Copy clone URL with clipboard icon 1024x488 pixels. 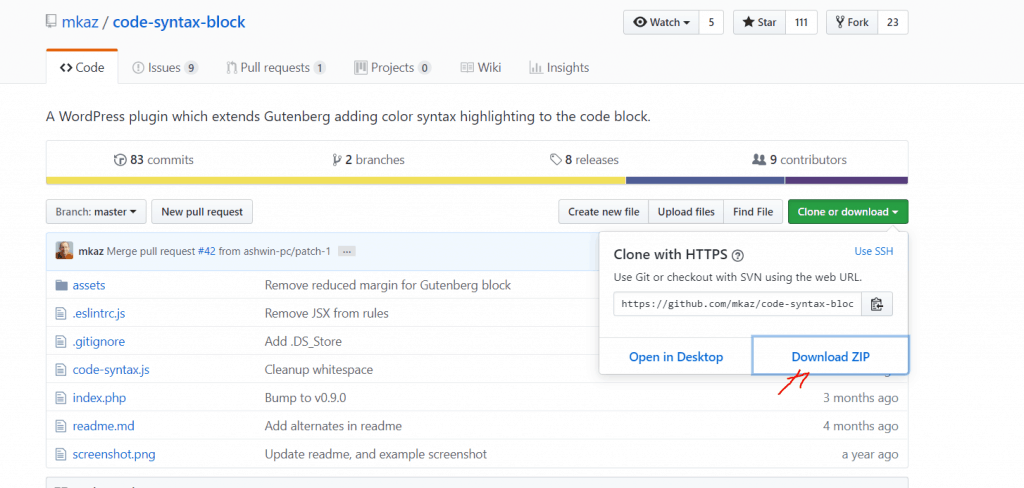tap(877, 304)
